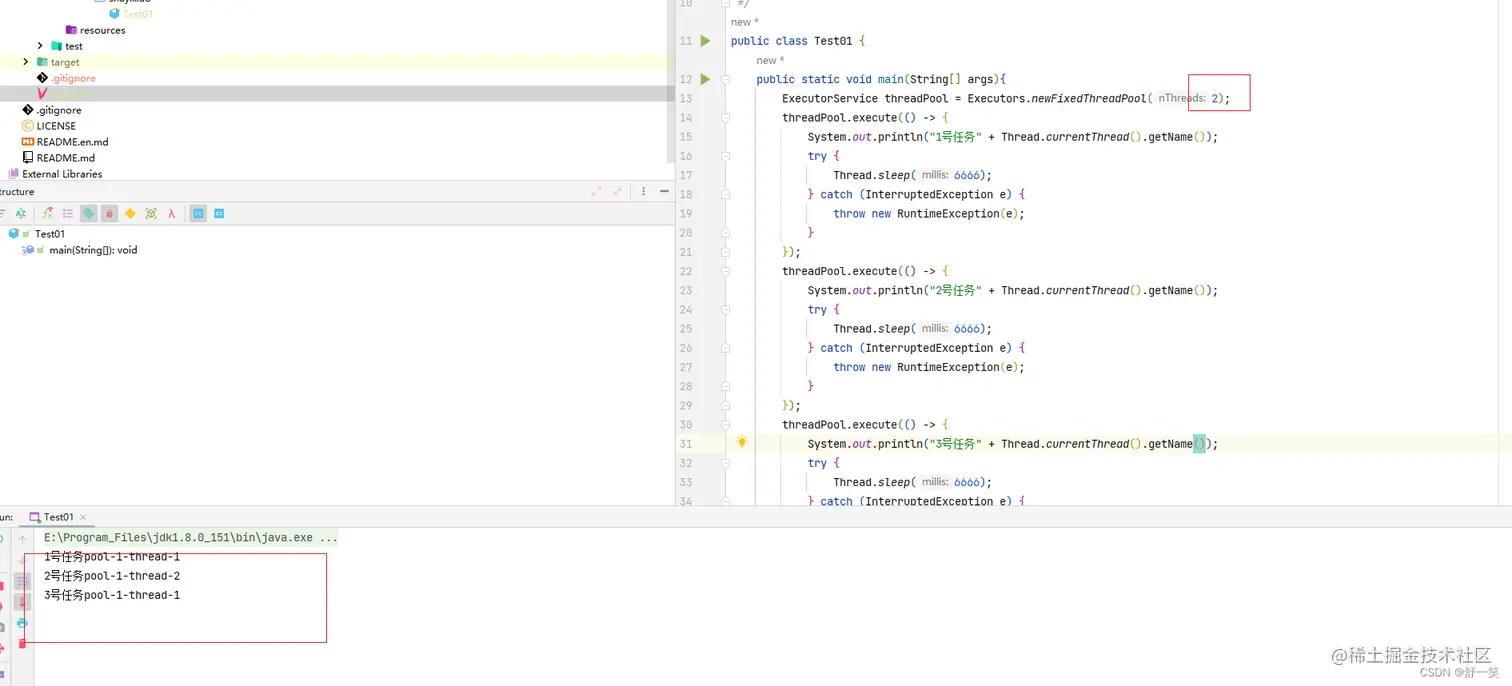The height and width of the screenshot is (686, 1512).
Task: Toggle show inherited members icon in Structure
Action: click(x=47, y=214)
